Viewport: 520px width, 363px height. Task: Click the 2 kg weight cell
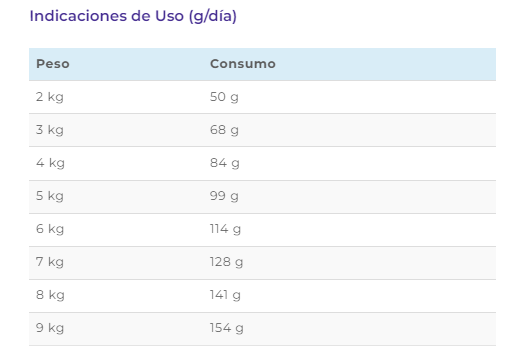tap(50, 97)
